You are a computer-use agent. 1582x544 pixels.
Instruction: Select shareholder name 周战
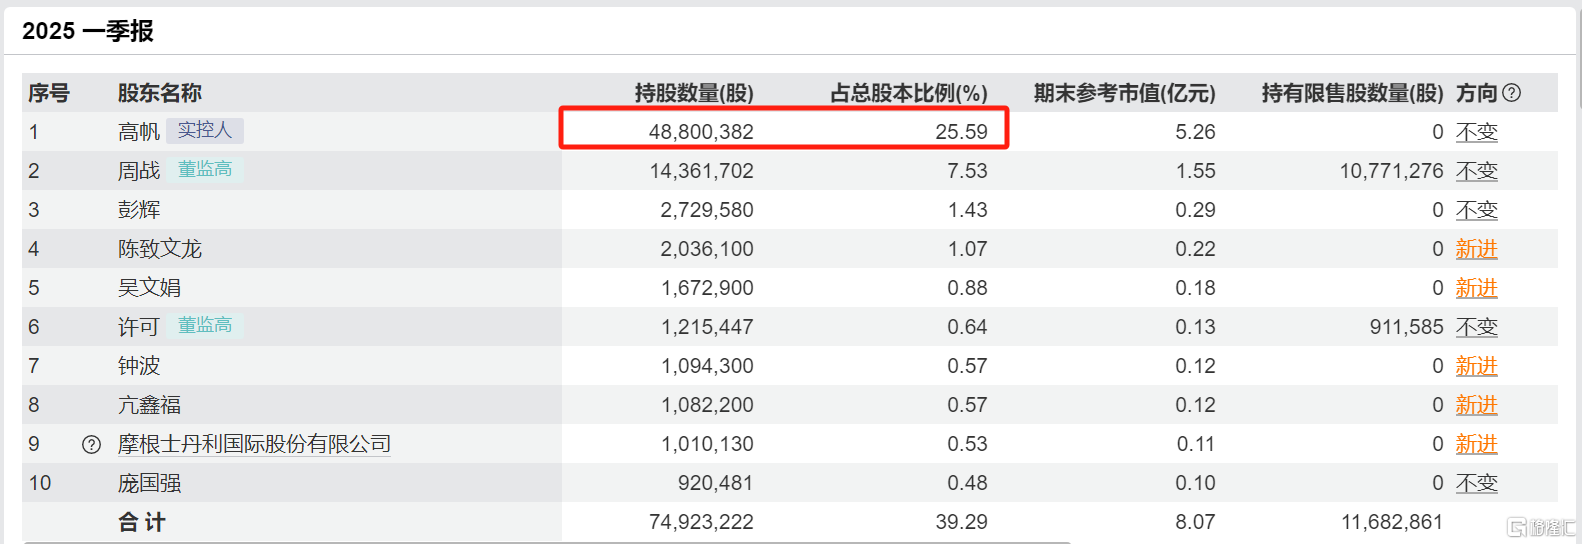[x=139, y=171]
